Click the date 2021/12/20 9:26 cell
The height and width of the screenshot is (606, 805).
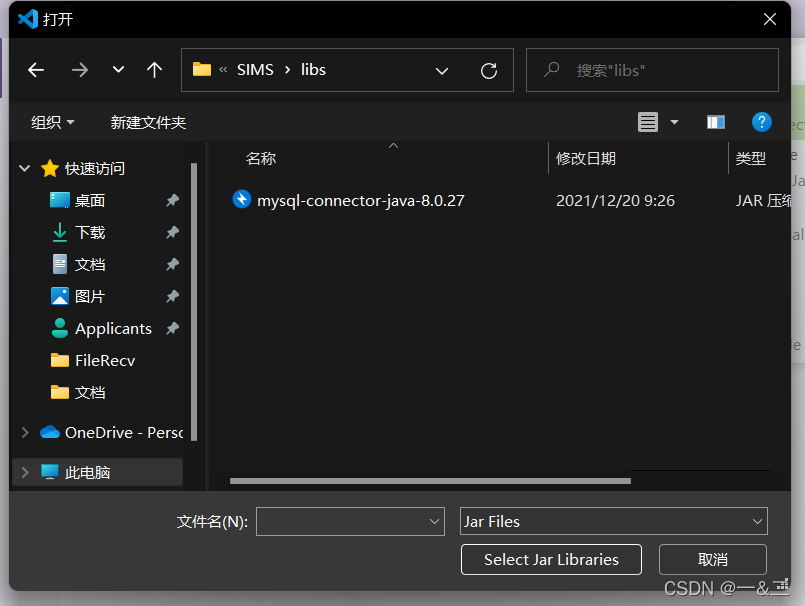click(x=615, y=200)
